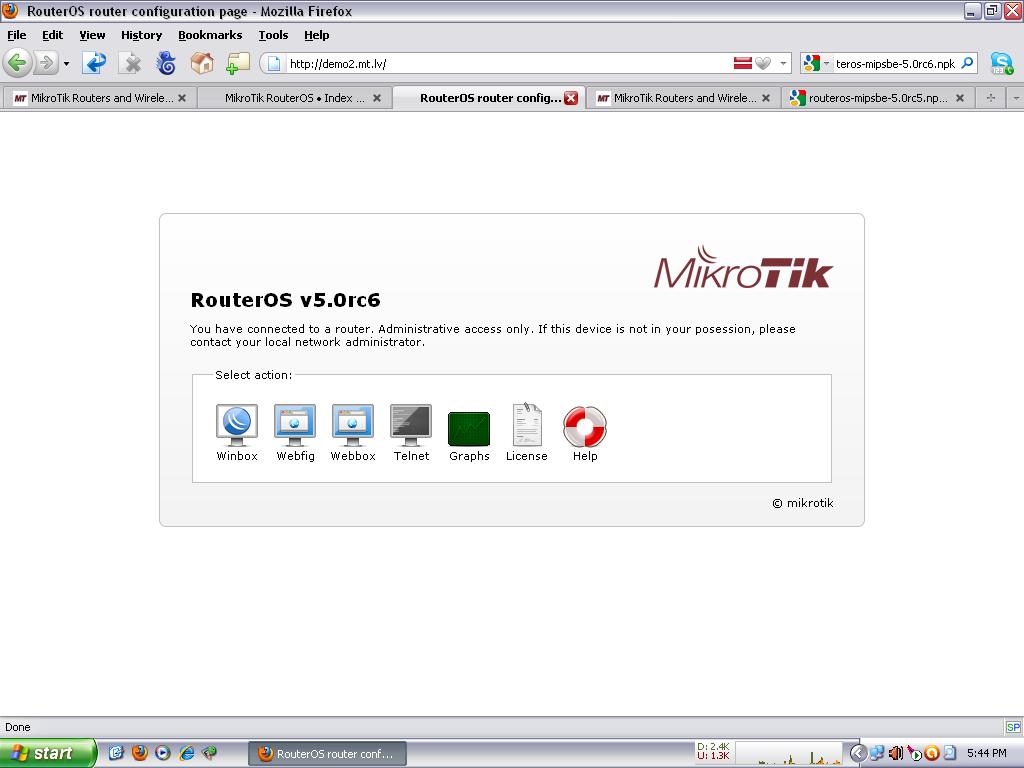Close the routeros-mipsbe-5.0rc5.npk tab
This screenshot has height=768, width=1024.
(x=960, y=98)
